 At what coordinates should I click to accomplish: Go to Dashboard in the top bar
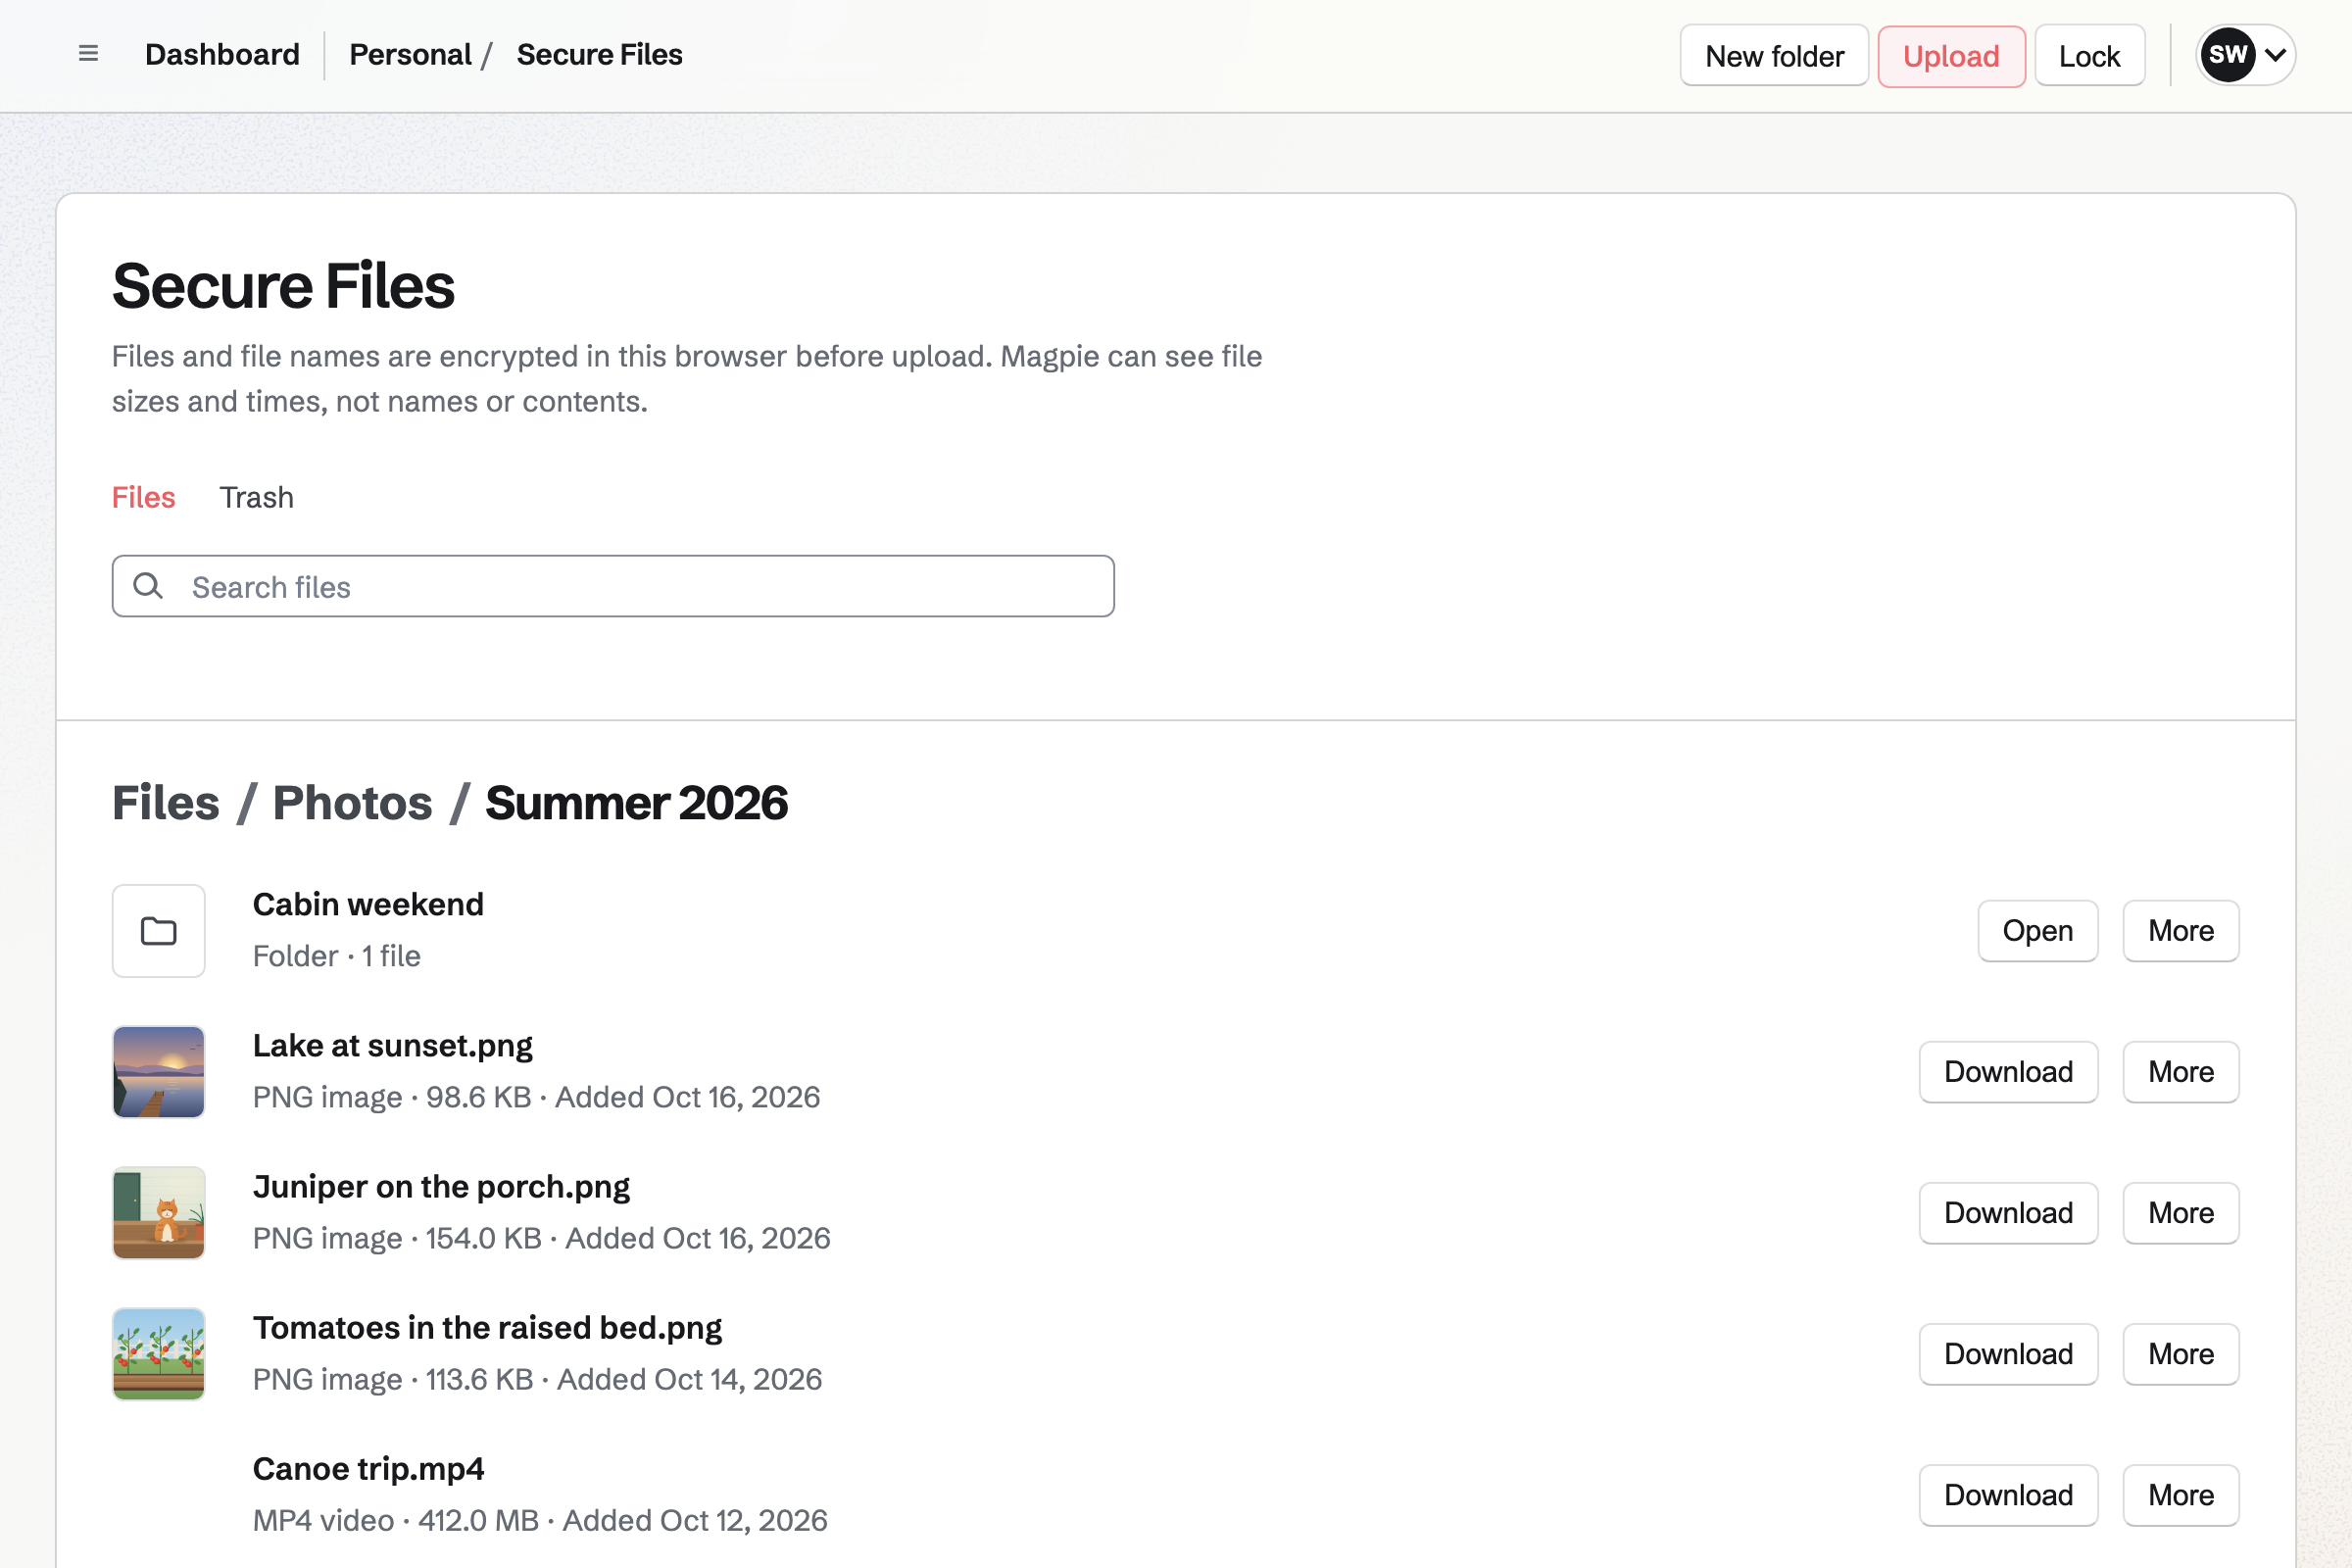(x=222, y=55)
